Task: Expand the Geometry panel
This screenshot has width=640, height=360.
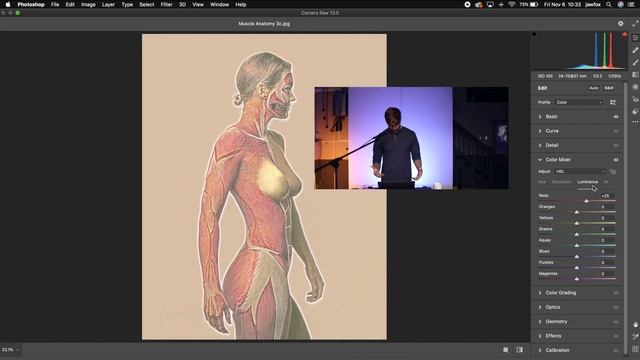Action: point(540,322)
